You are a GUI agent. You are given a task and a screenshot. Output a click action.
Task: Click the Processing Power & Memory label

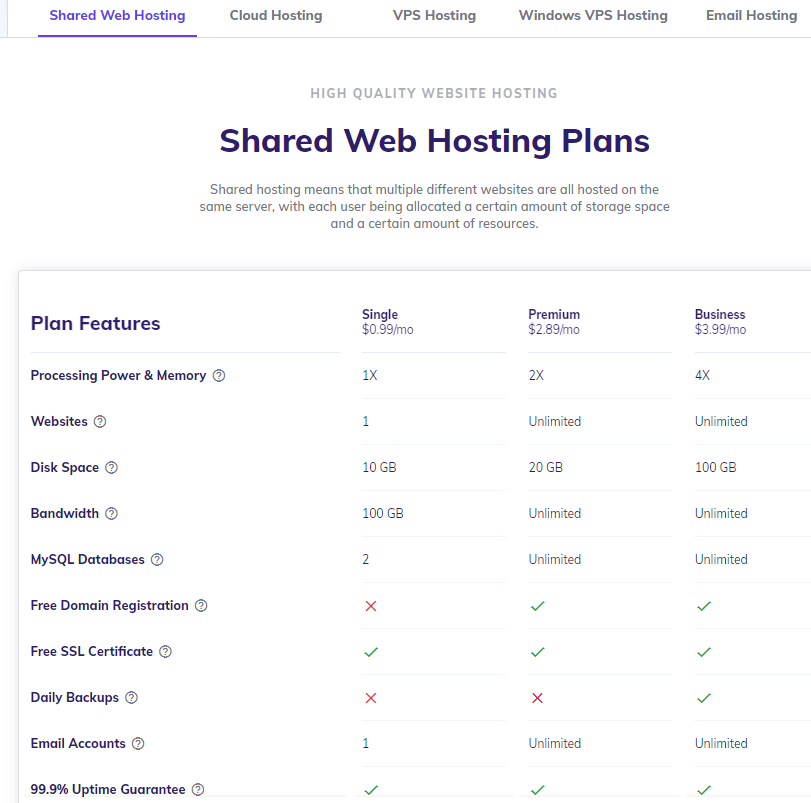pyautogui.click(x=118, y=375)
